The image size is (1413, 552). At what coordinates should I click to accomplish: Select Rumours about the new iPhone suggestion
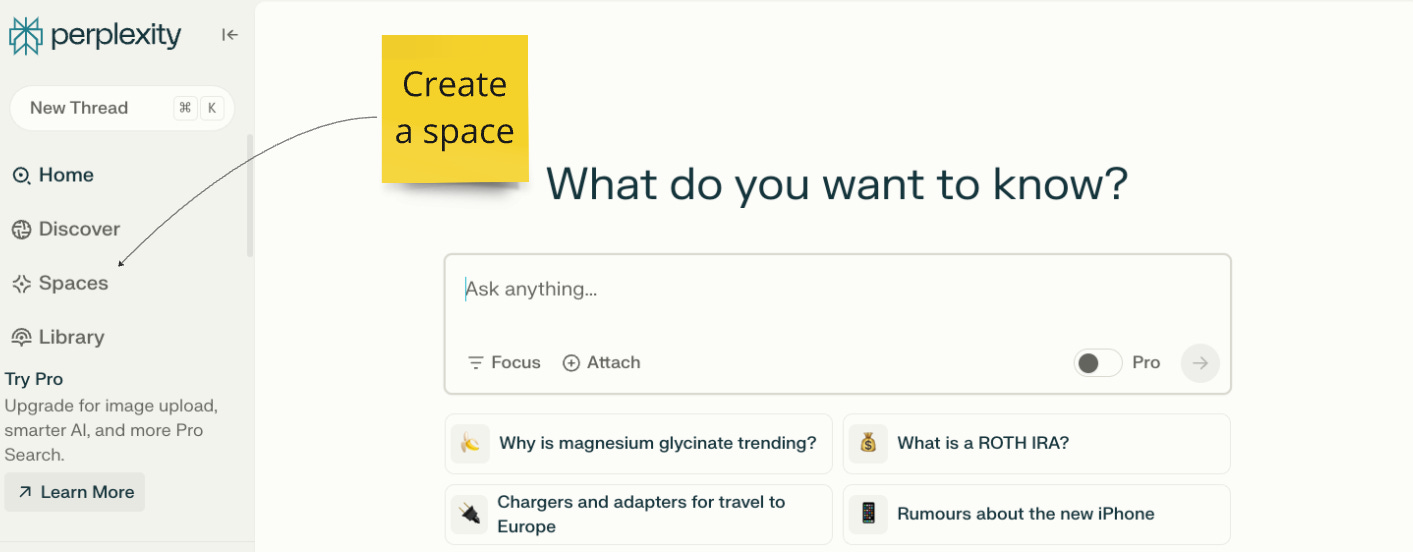(1036, 514)
